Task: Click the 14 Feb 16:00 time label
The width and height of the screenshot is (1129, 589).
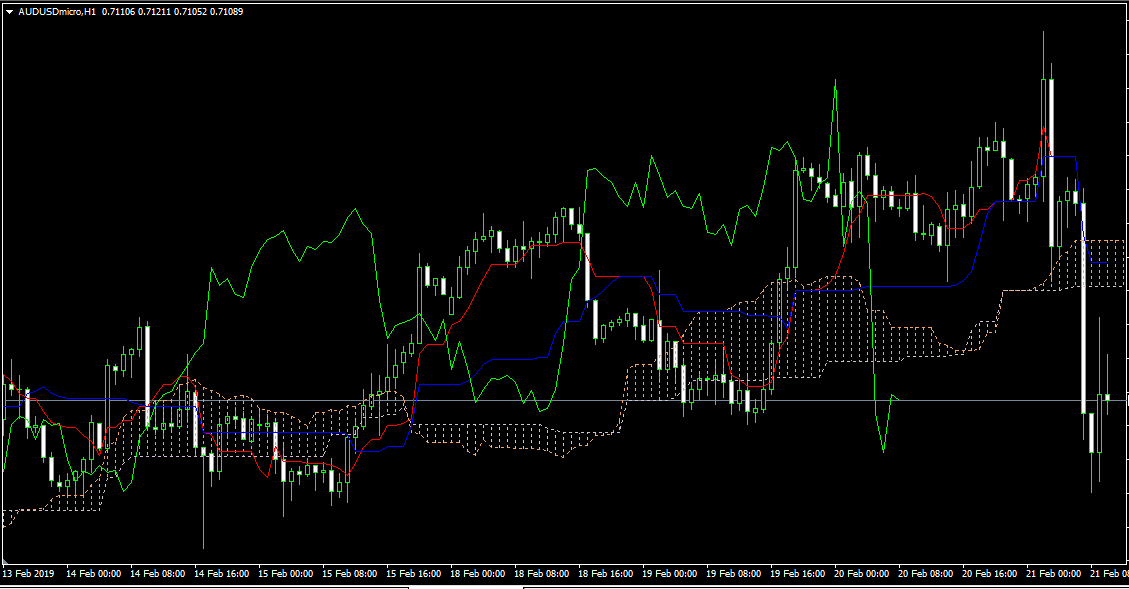Action: pyautogui.click(x=221, y=574)
